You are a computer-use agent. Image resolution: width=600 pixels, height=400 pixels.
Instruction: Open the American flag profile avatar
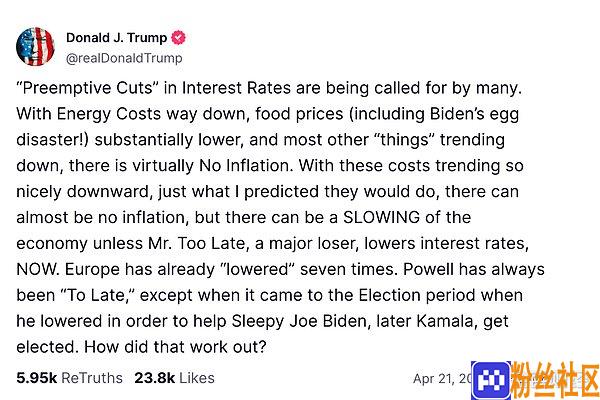click(x=35, y=47)
